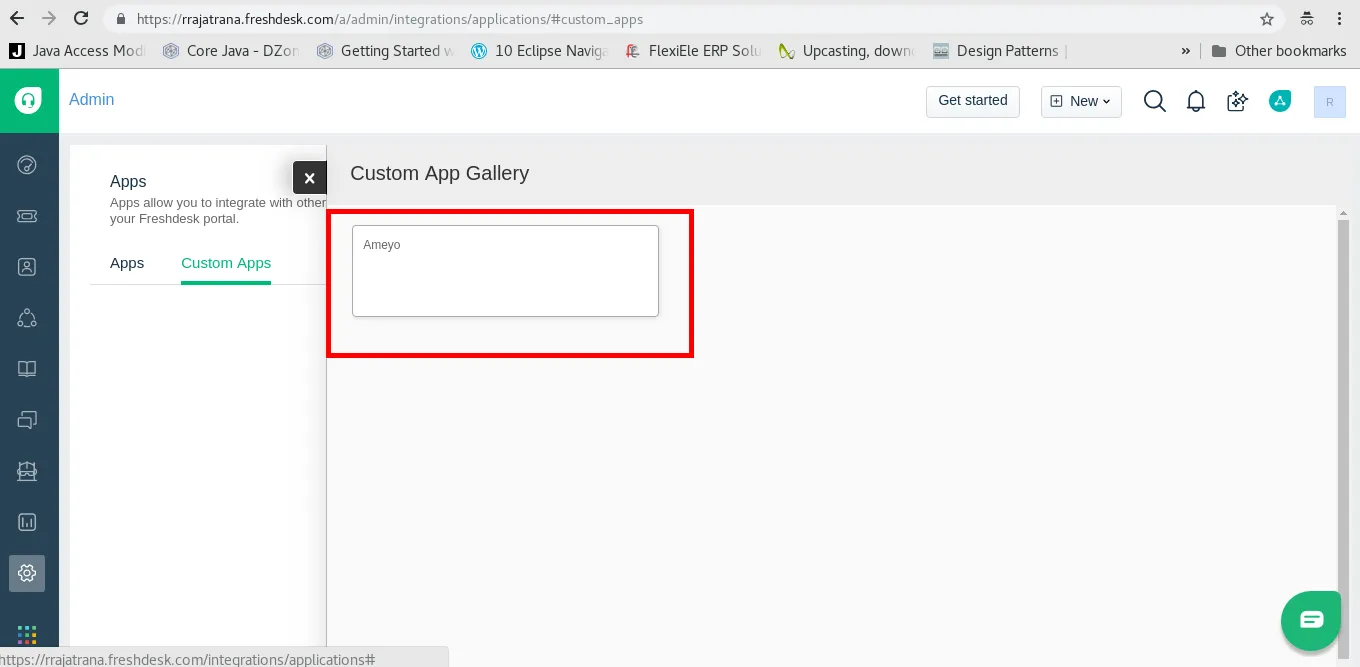This screenshot has height=667, width=1360.
Task: Open the Core Java - DZone bookmark
Action: tap(233, 51)
